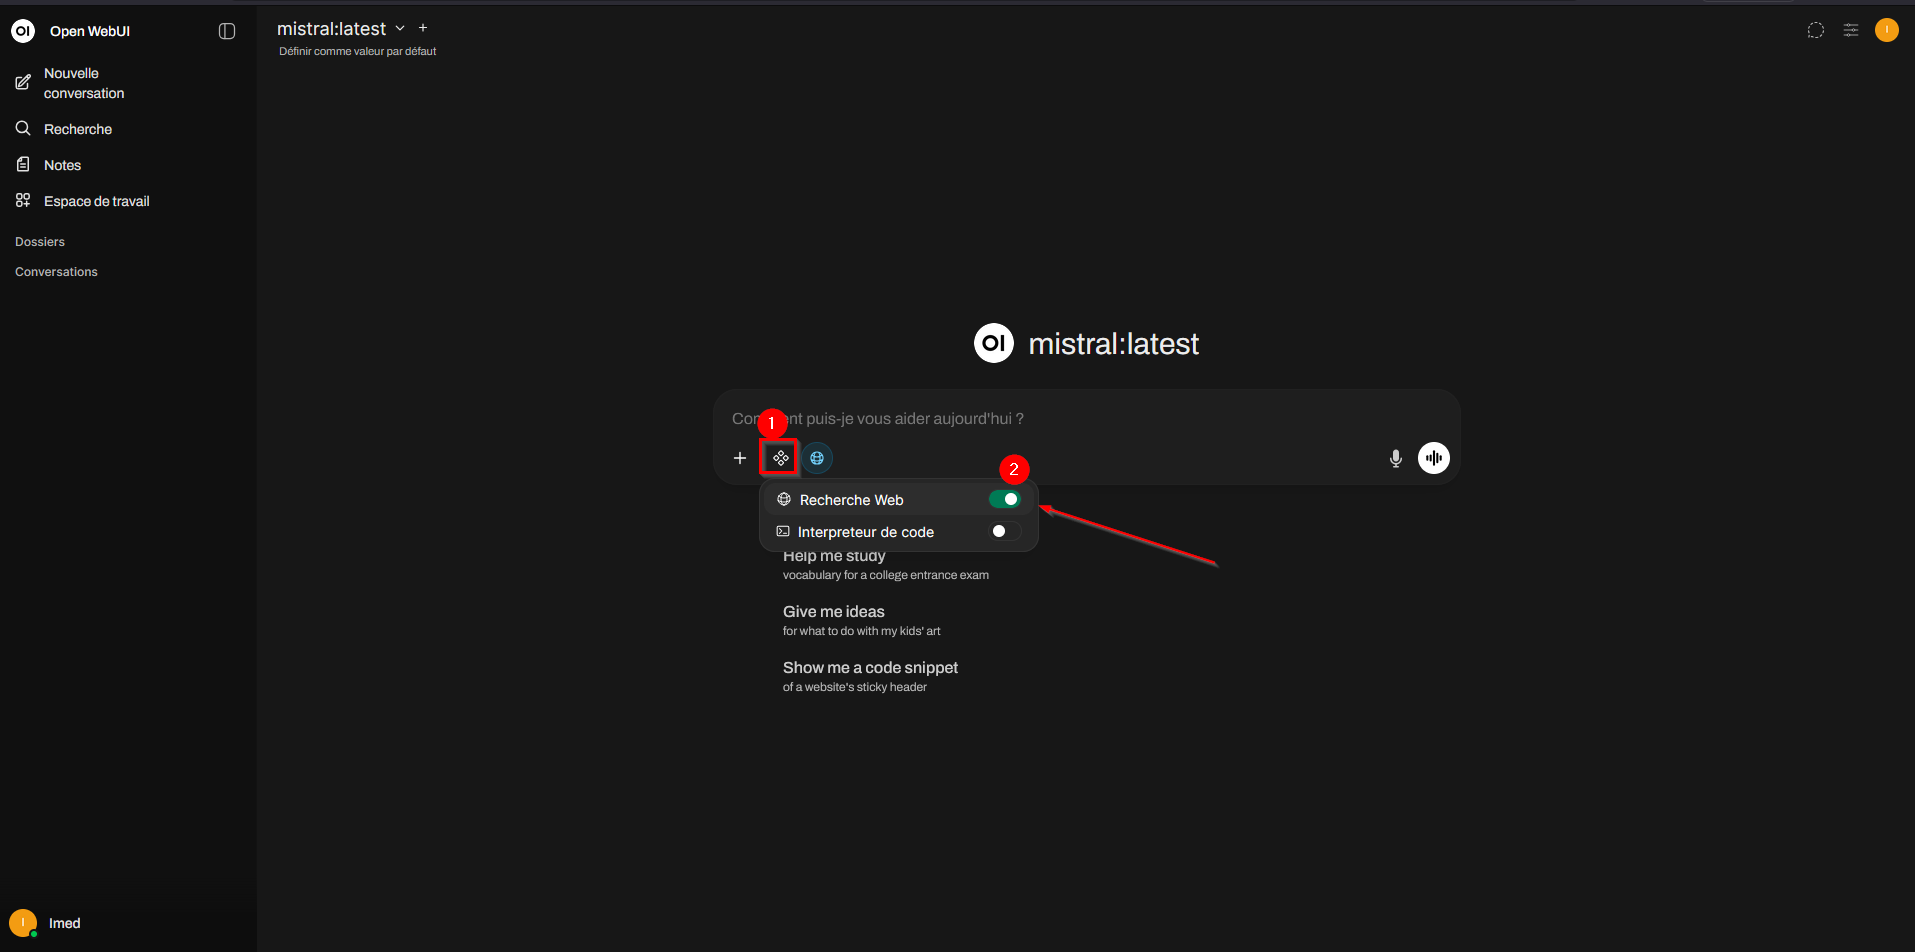Add a new model with the plus icon
The image size is (1915, 952).
coord(422,27)
